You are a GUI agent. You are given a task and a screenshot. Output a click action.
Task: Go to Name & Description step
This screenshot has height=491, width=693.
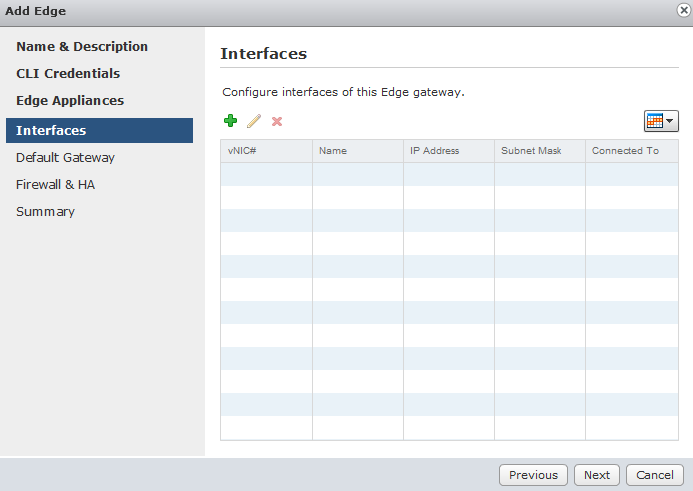tap(82, 47)
